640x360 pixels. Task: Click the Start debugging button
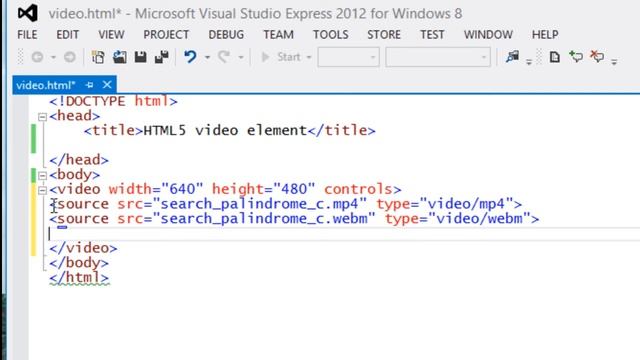281,57
